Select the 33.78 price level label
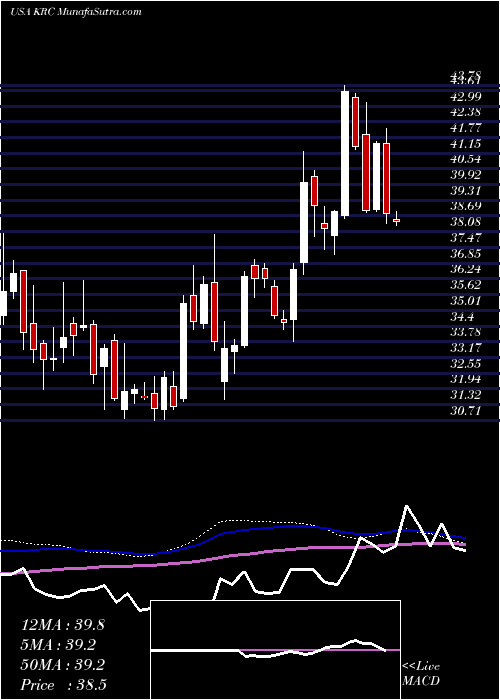Viewport: 500px width, 700px height. click(466, 332)
